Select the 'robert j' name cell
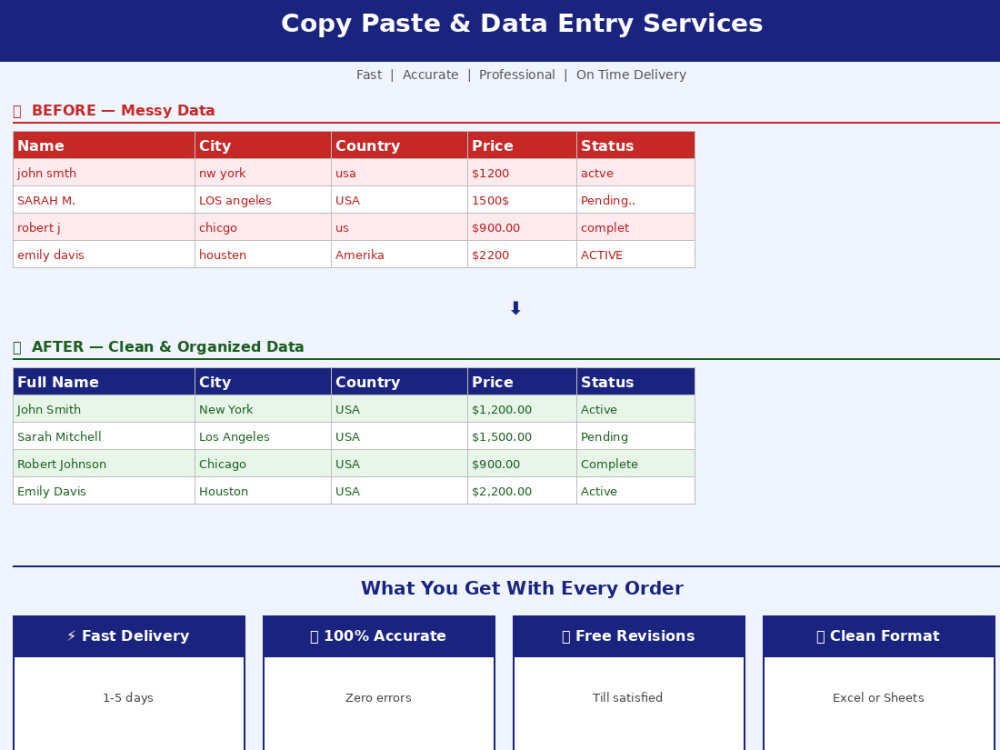 pyautogui.click(x=104, y=228)
